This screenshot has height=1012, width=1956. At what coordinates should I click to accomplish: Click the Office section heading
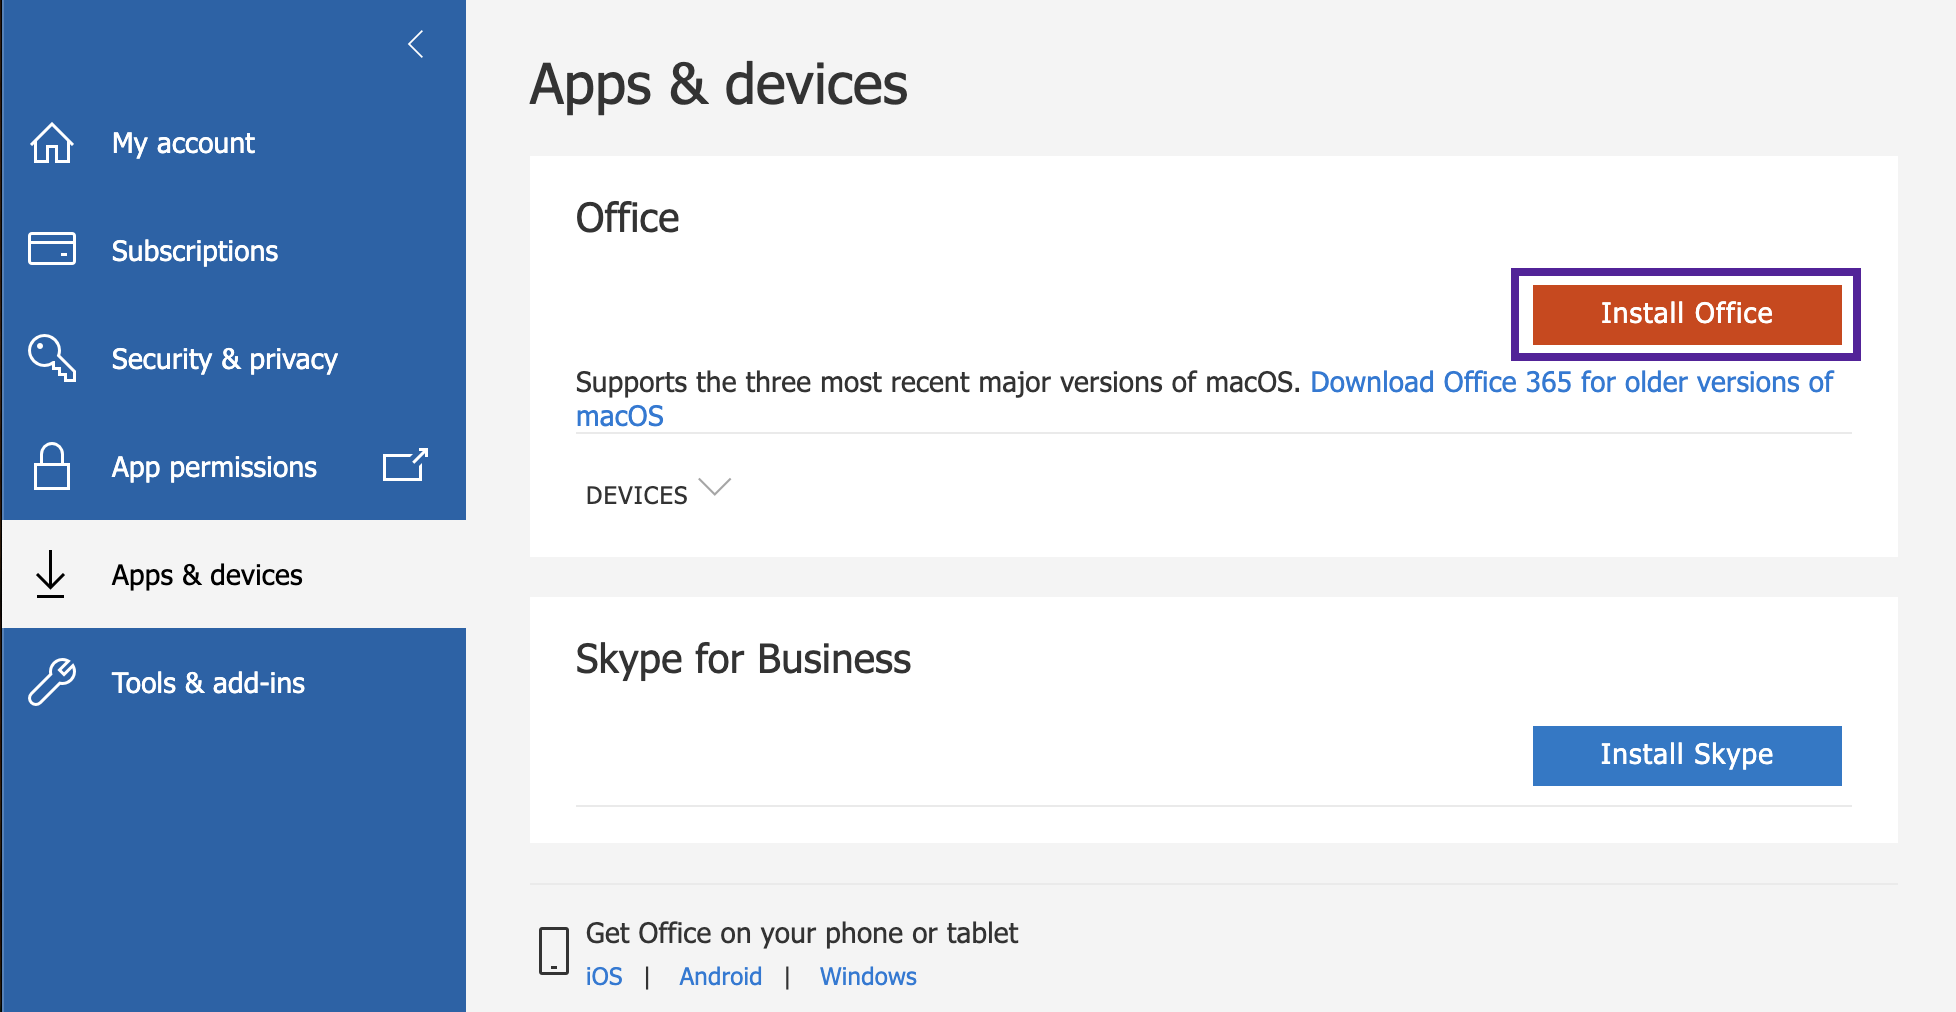click(x=627, y=218)
